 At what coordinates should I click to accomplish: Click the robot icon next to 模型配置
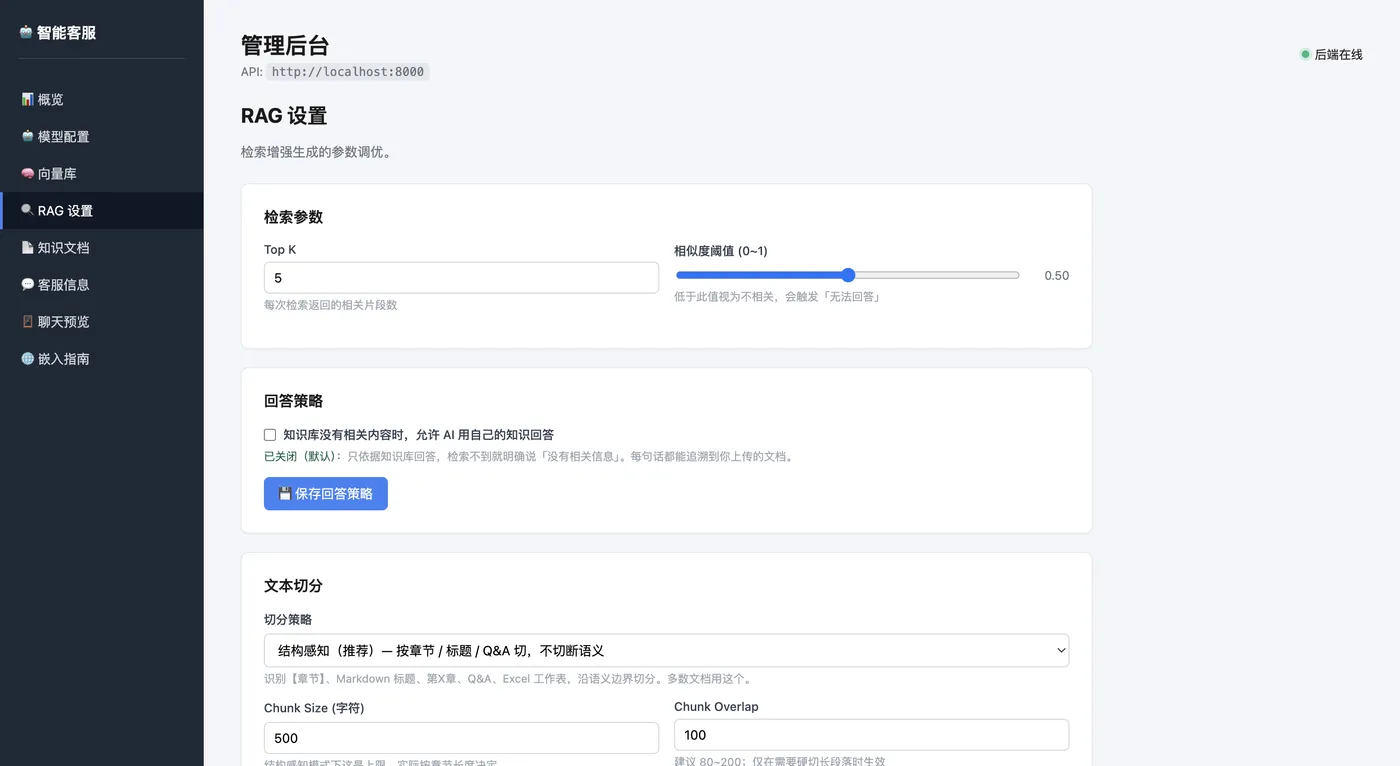click(x=27, y=136)
